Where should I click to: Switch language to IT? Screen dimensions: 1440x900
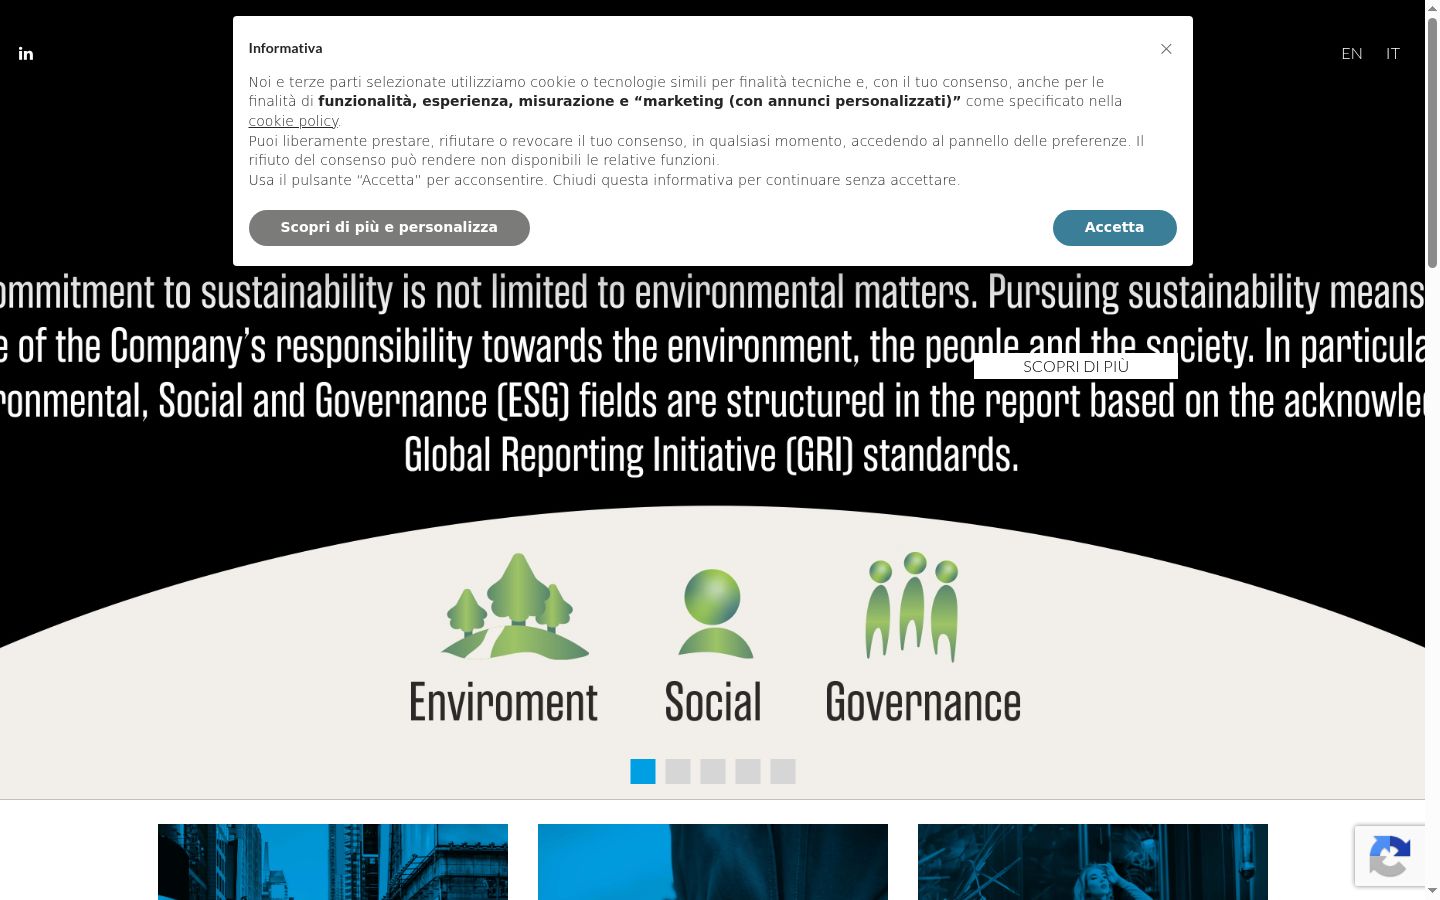(1393, 54)
